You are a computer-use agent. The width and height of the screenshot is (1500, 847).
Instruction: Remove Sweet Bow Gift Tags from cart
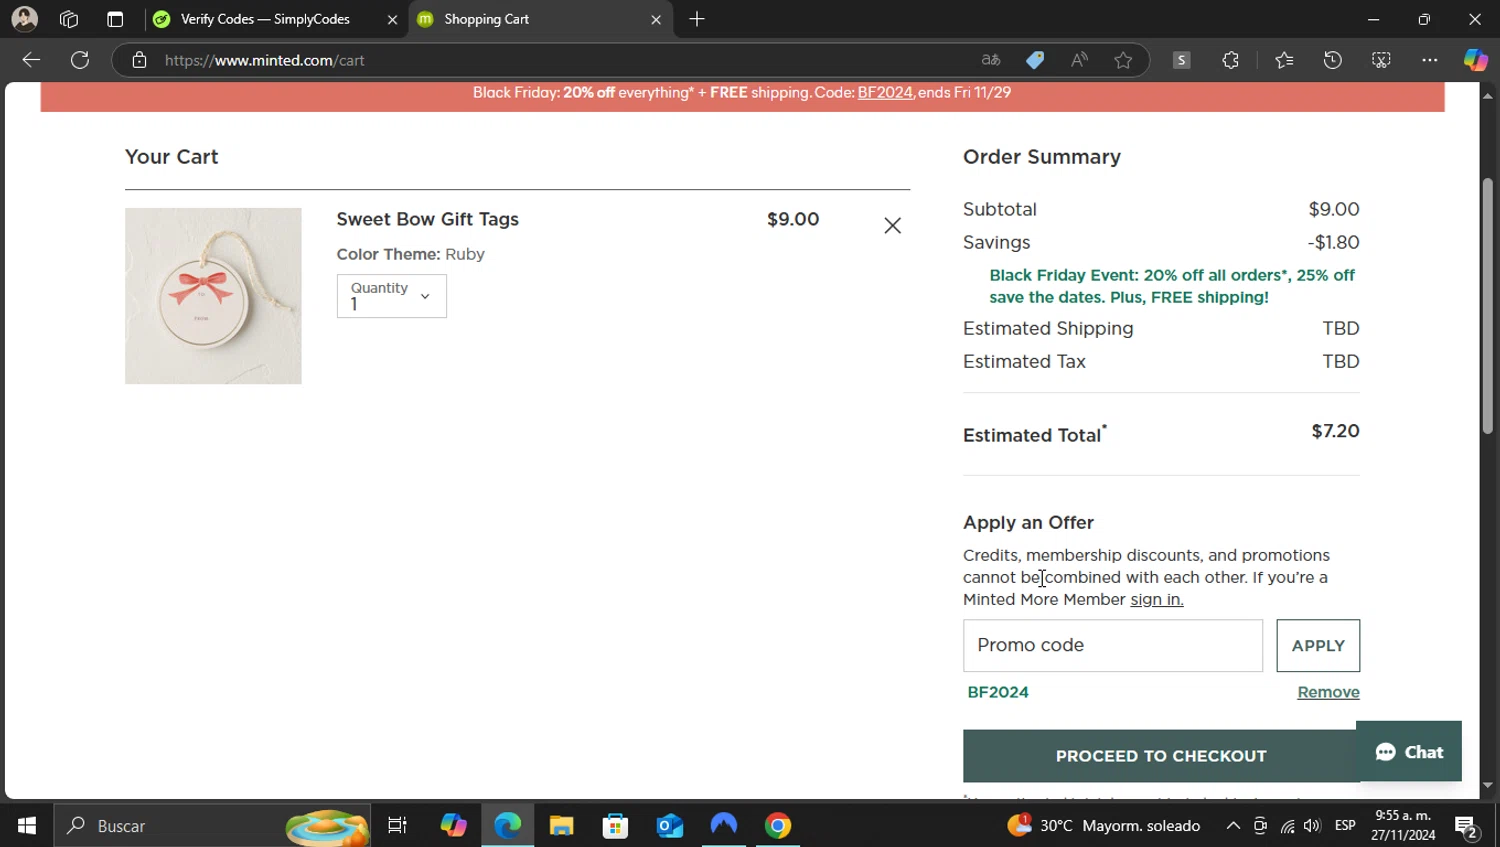click(x=892, y=226)
